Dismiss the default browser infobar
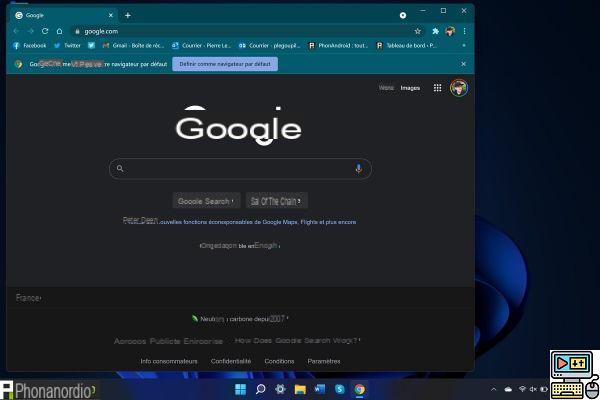The width and height of the screenshot is (600, 400). coord(463,64)
